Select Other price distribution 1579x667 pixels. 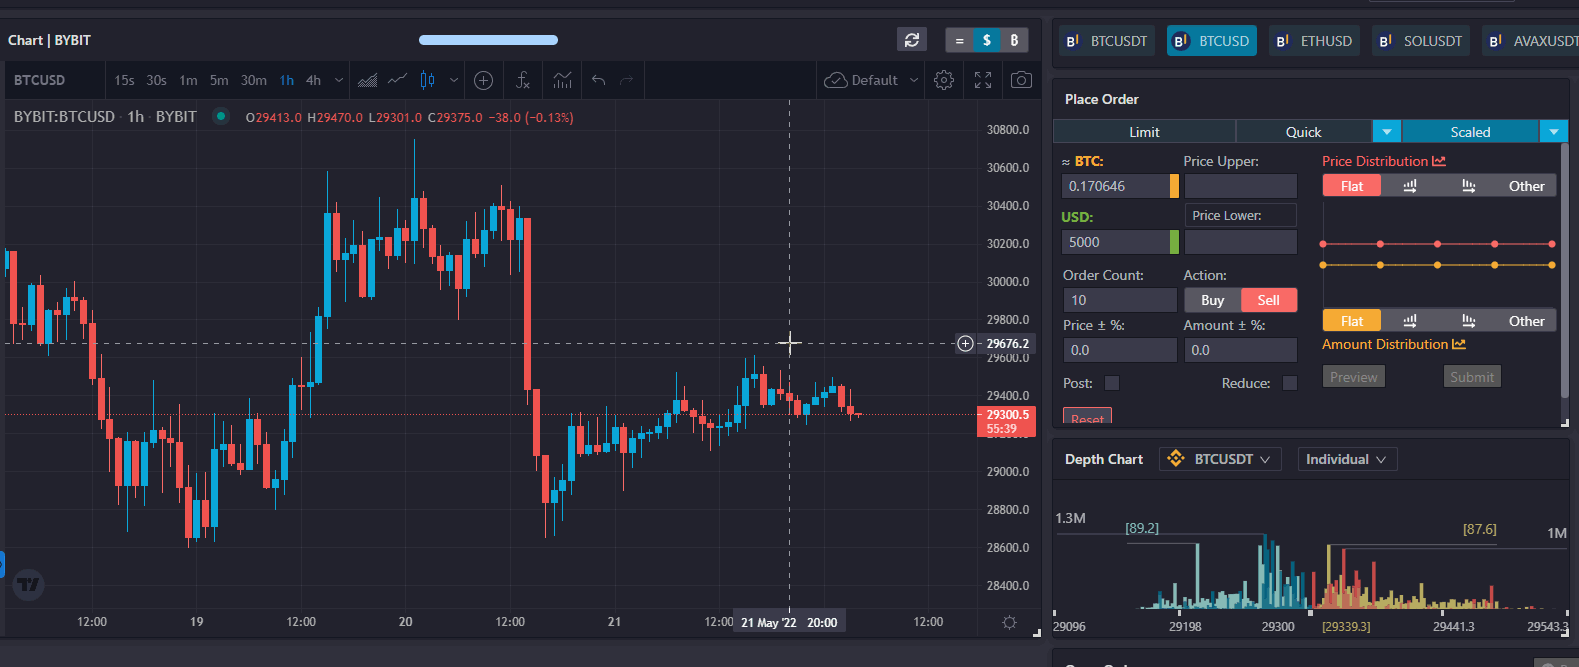pos(1527,186)
